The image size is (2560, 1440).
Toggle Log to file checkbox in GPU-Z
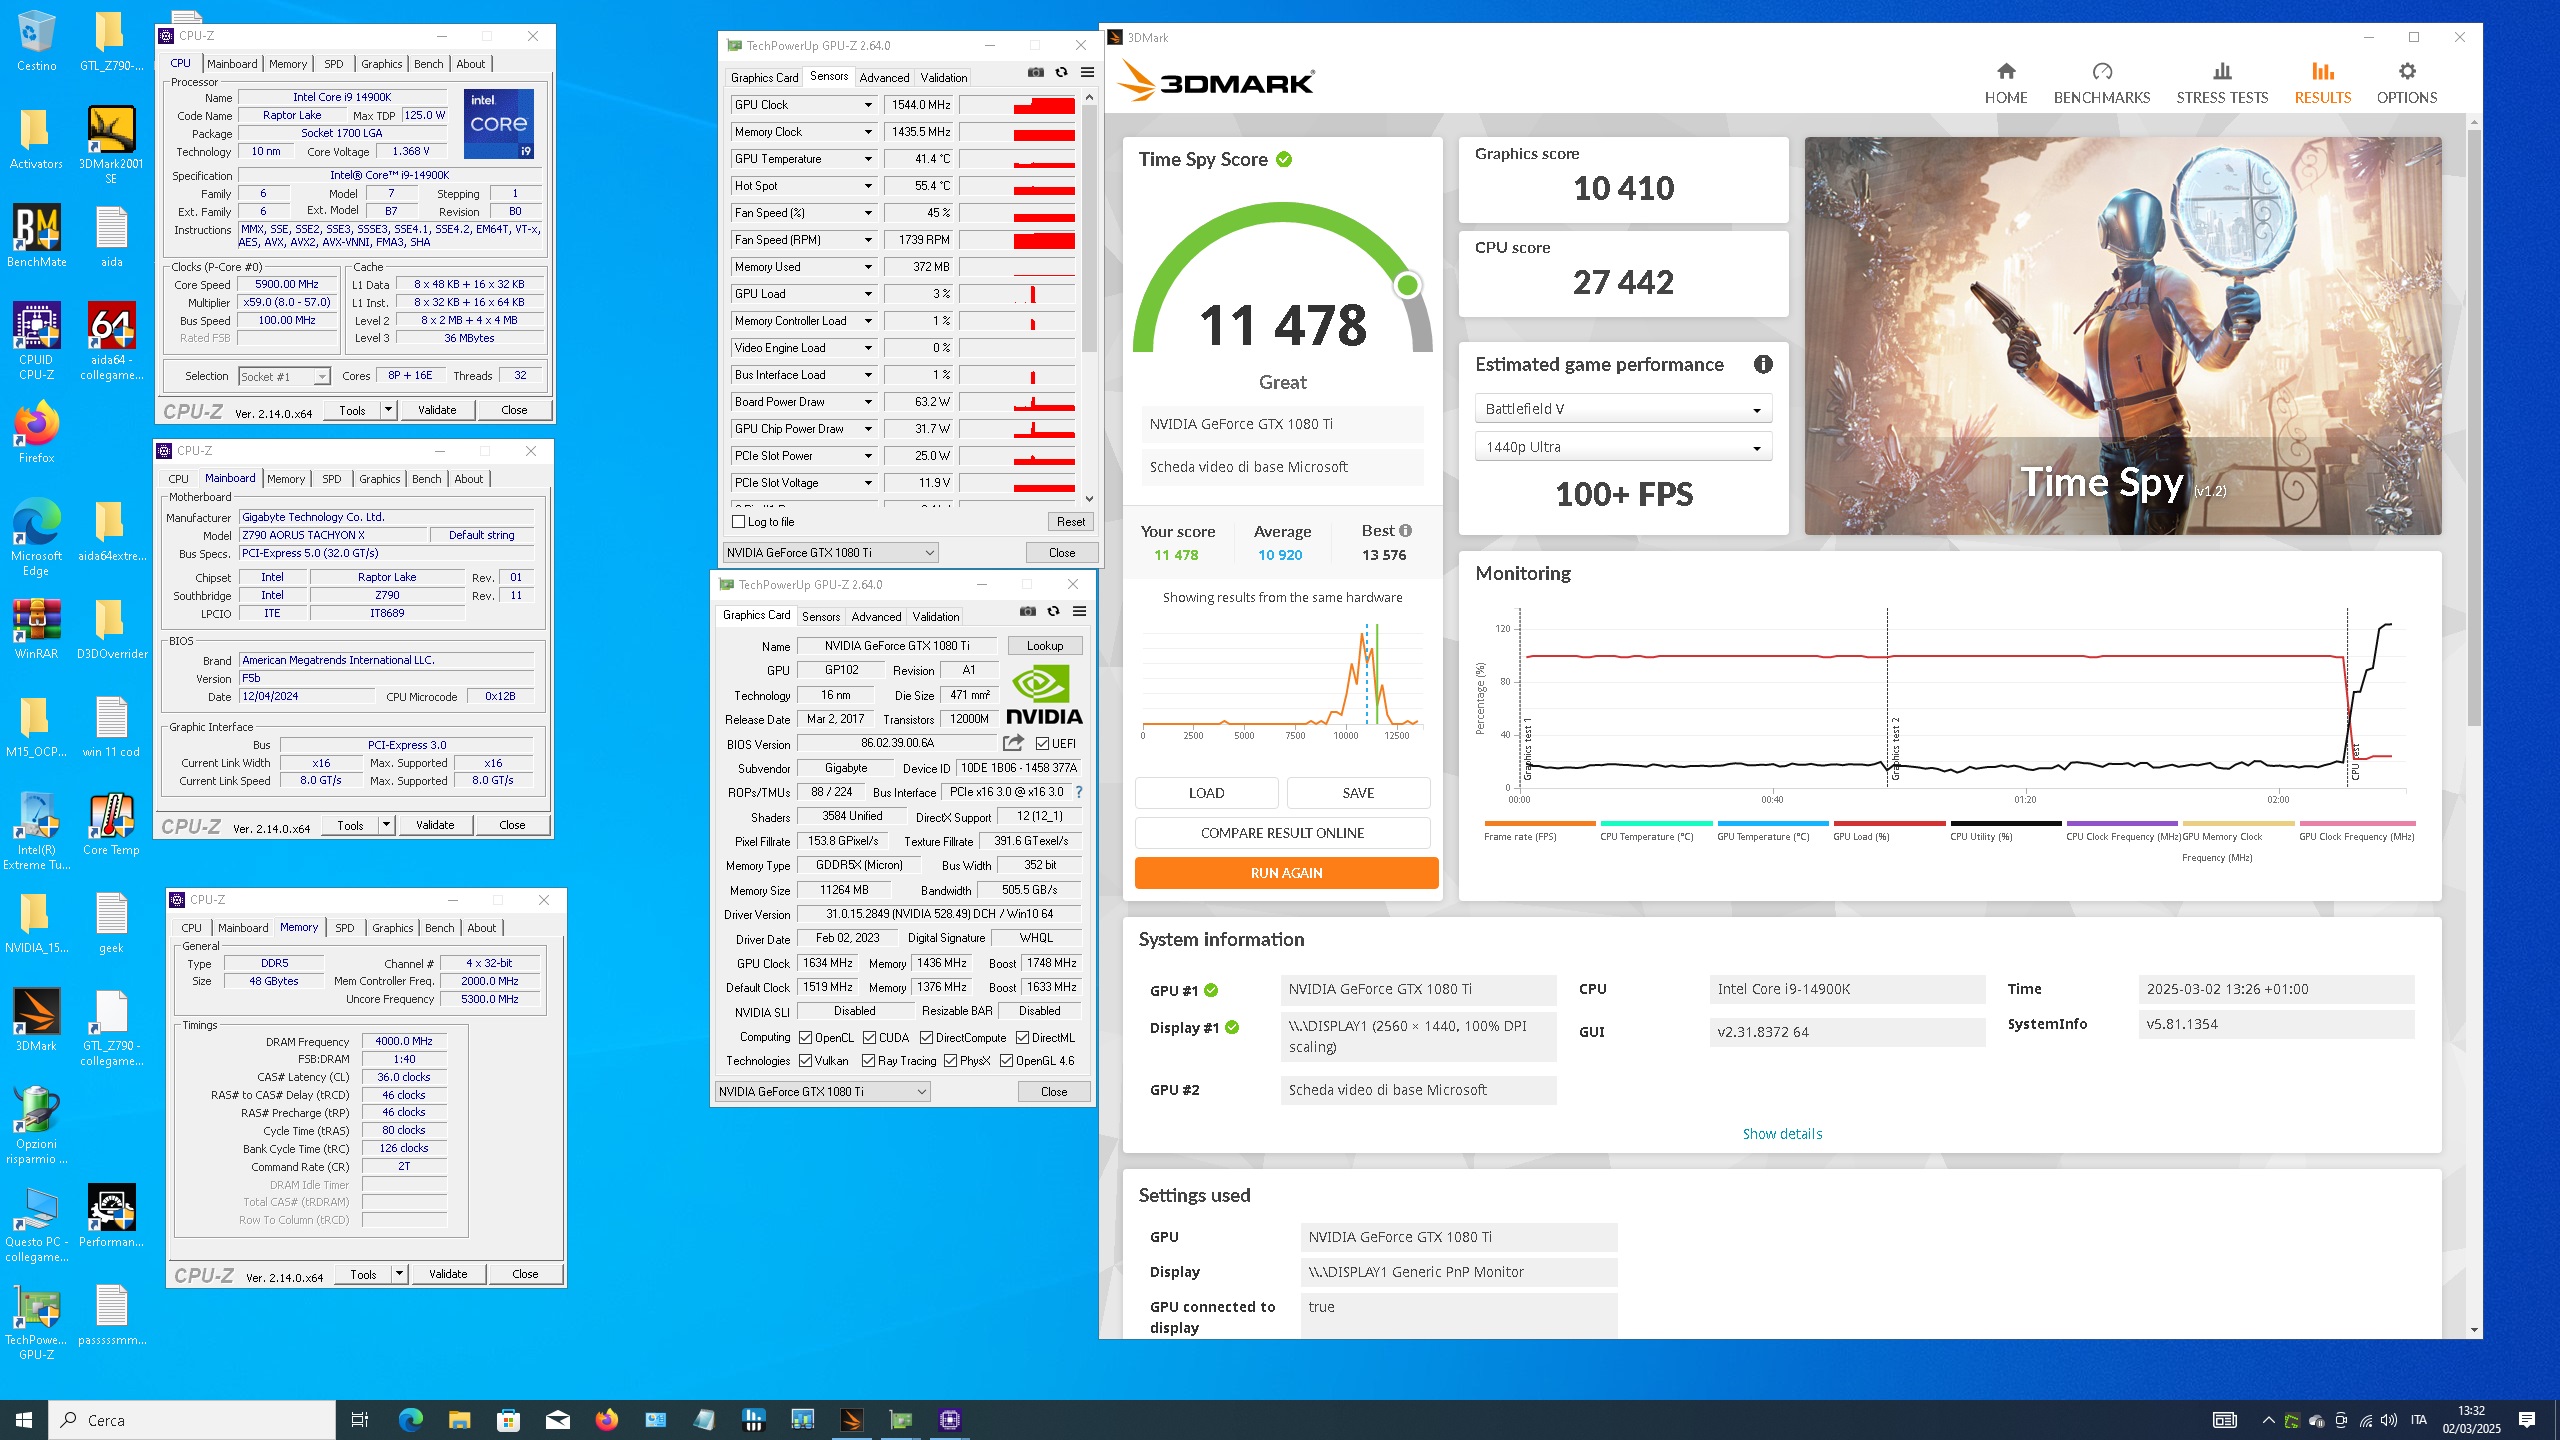[739, 522]
